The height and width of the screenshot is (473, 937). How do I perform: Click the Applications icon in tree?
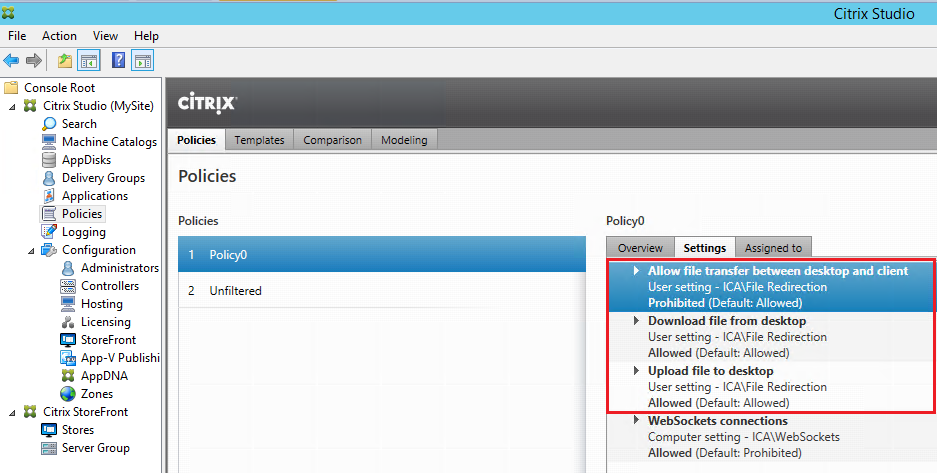click(49, 196)
